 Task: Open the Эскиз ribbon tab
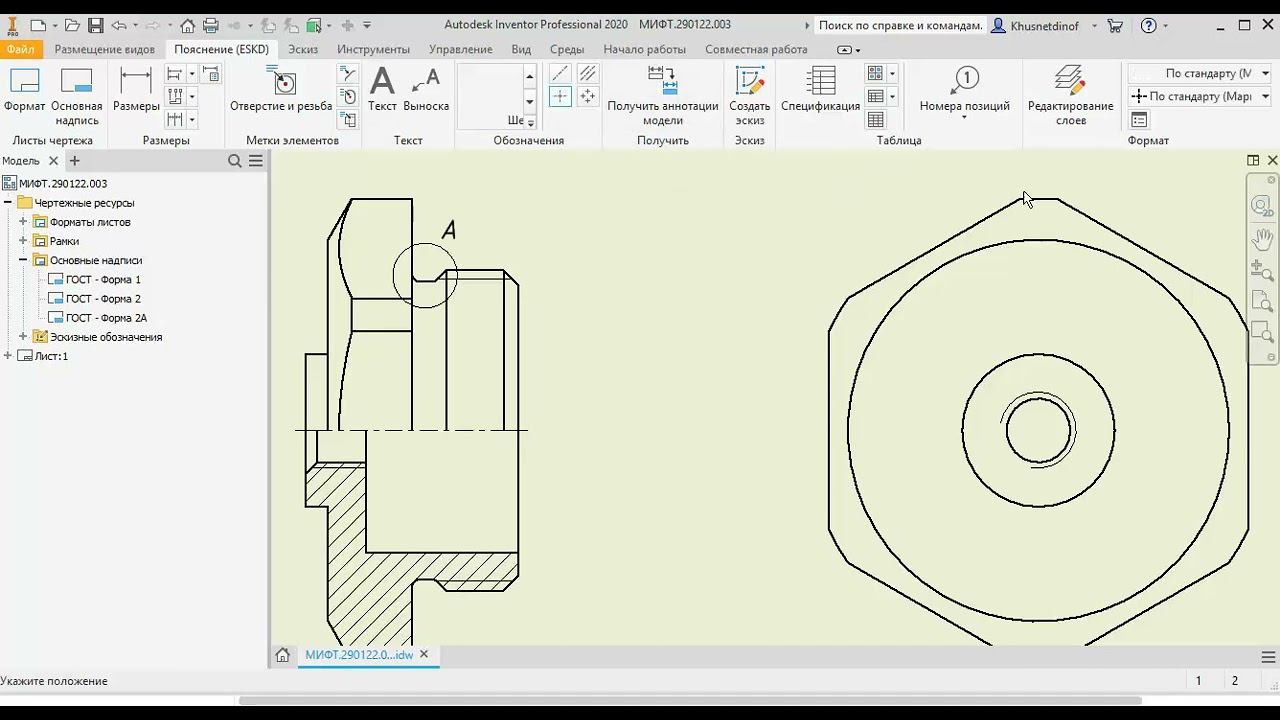point(303,49)
